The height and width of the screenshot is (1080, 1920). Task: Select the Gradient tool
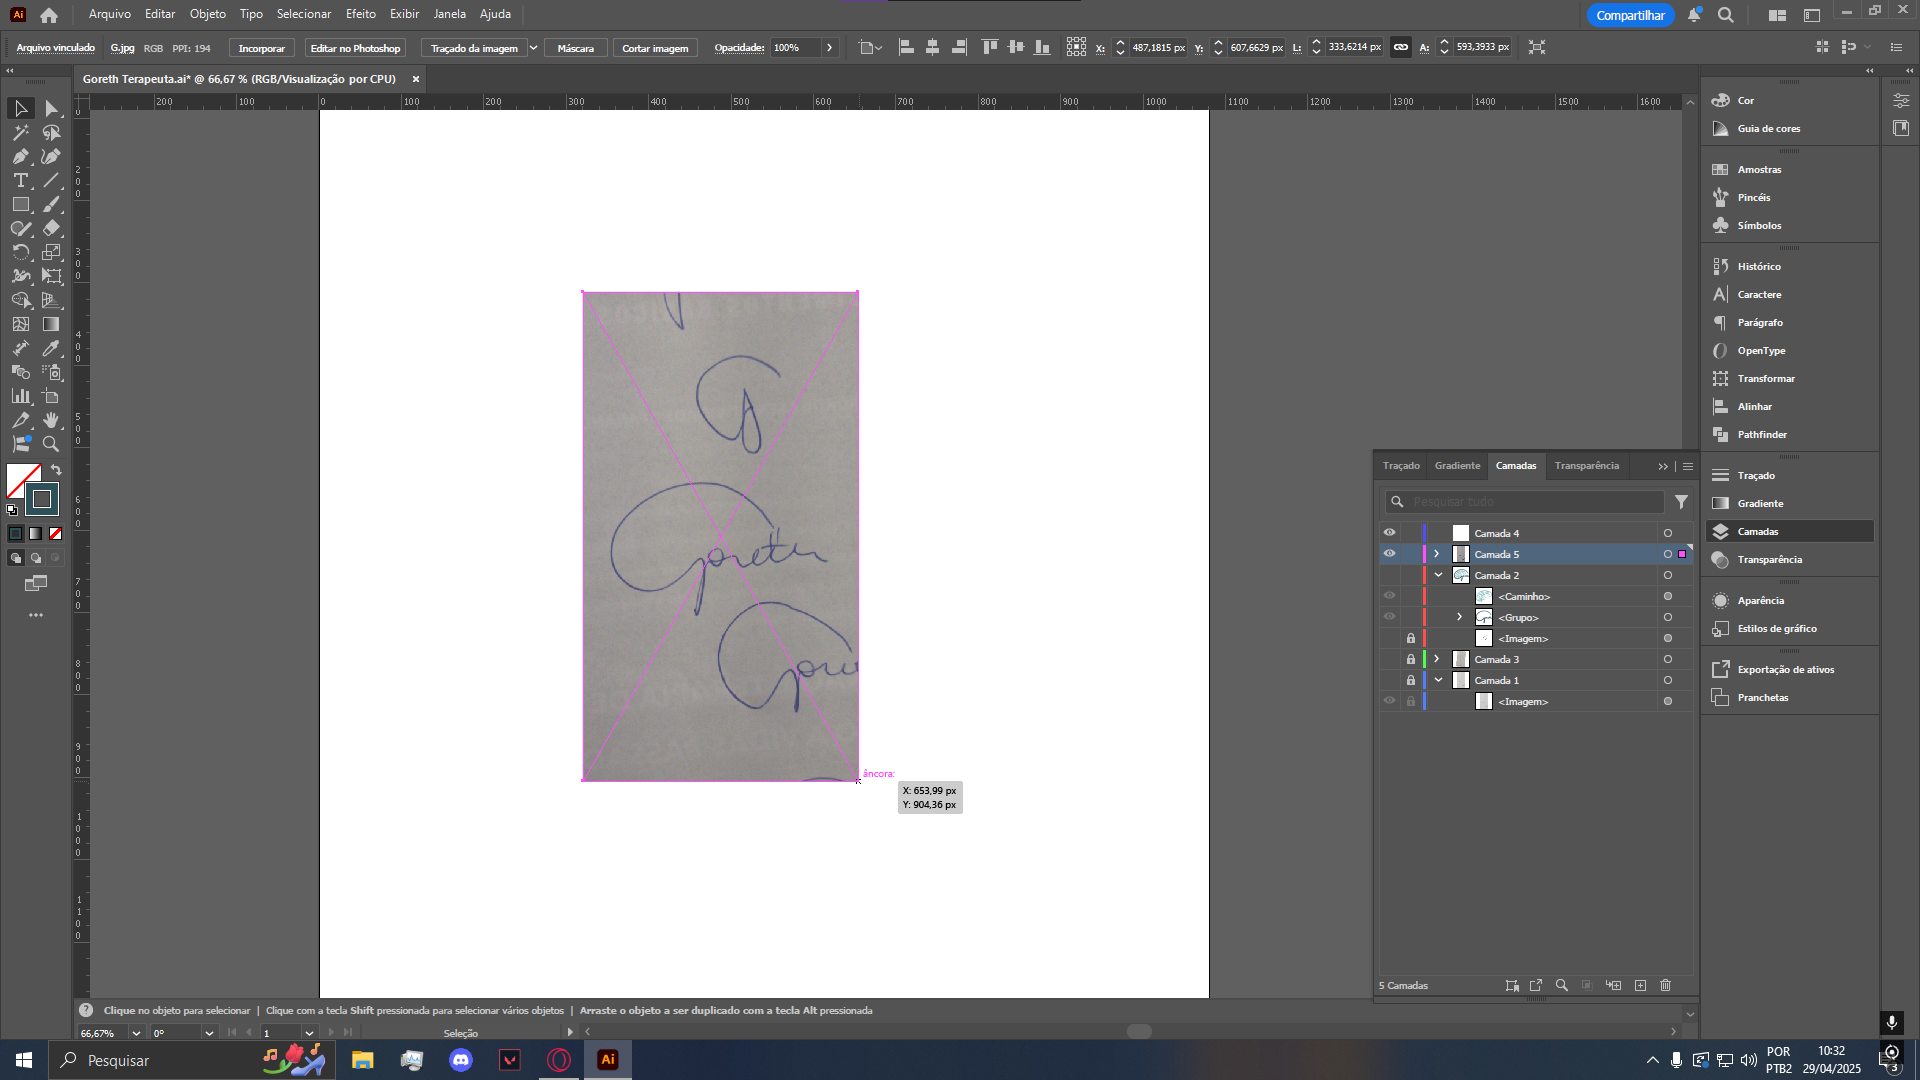[51, 324]
